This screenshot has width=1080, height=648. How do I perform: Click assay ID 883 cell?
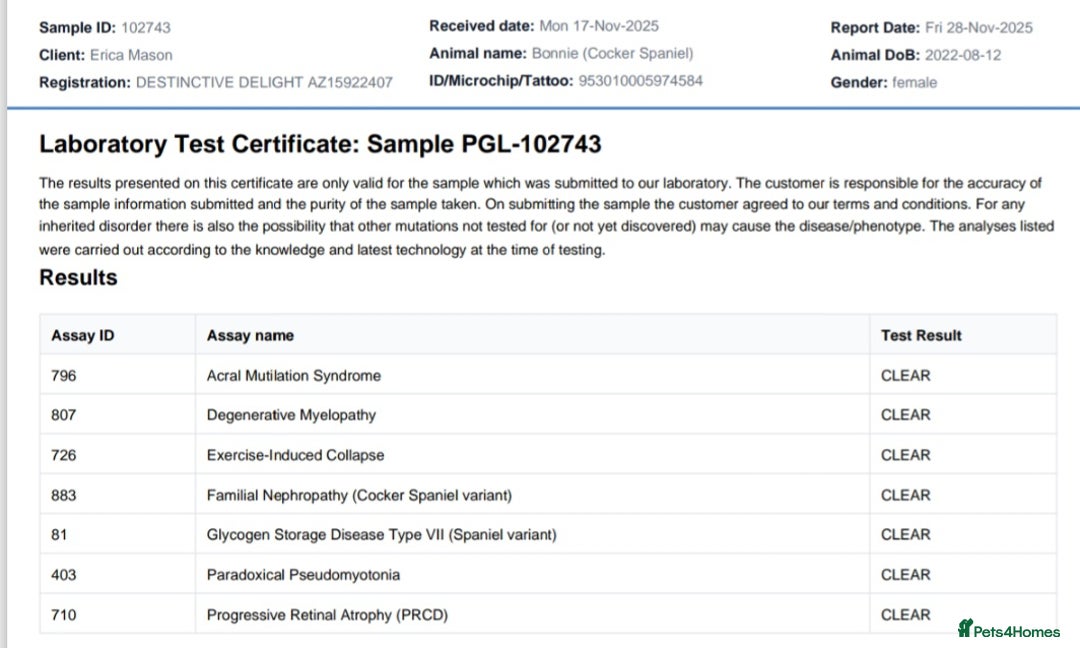coord(64,495)
